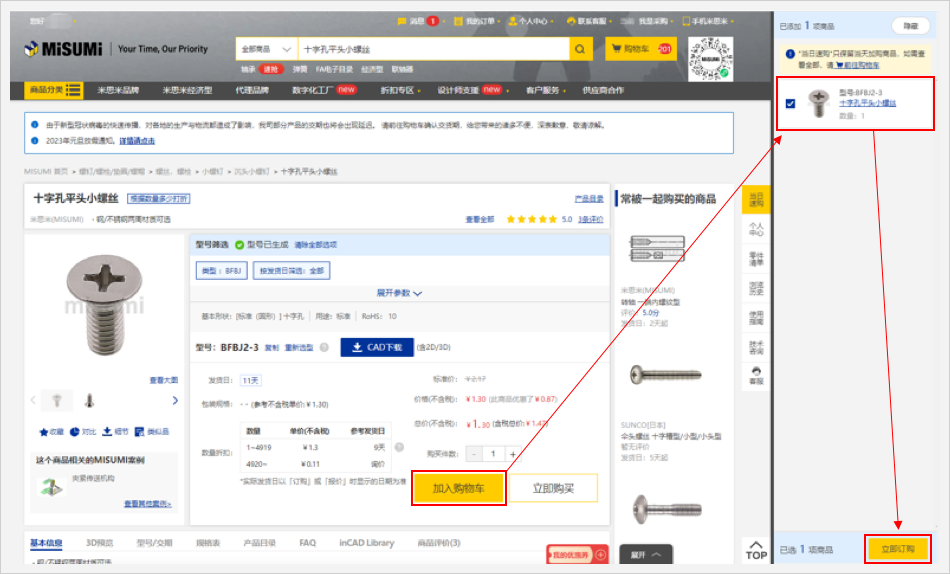The image size is (950, 574).
Task: Switch to the 3D预览 tab
Action: [x=100, y=543]
